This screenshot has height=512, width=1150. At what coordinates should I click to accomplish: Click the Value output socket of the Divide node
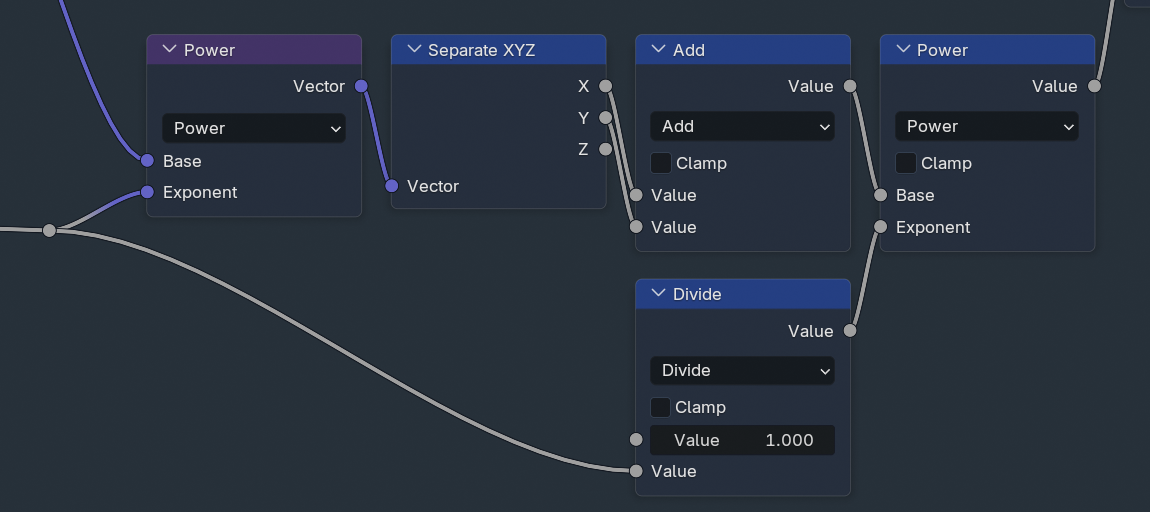[x=849, y=331]
